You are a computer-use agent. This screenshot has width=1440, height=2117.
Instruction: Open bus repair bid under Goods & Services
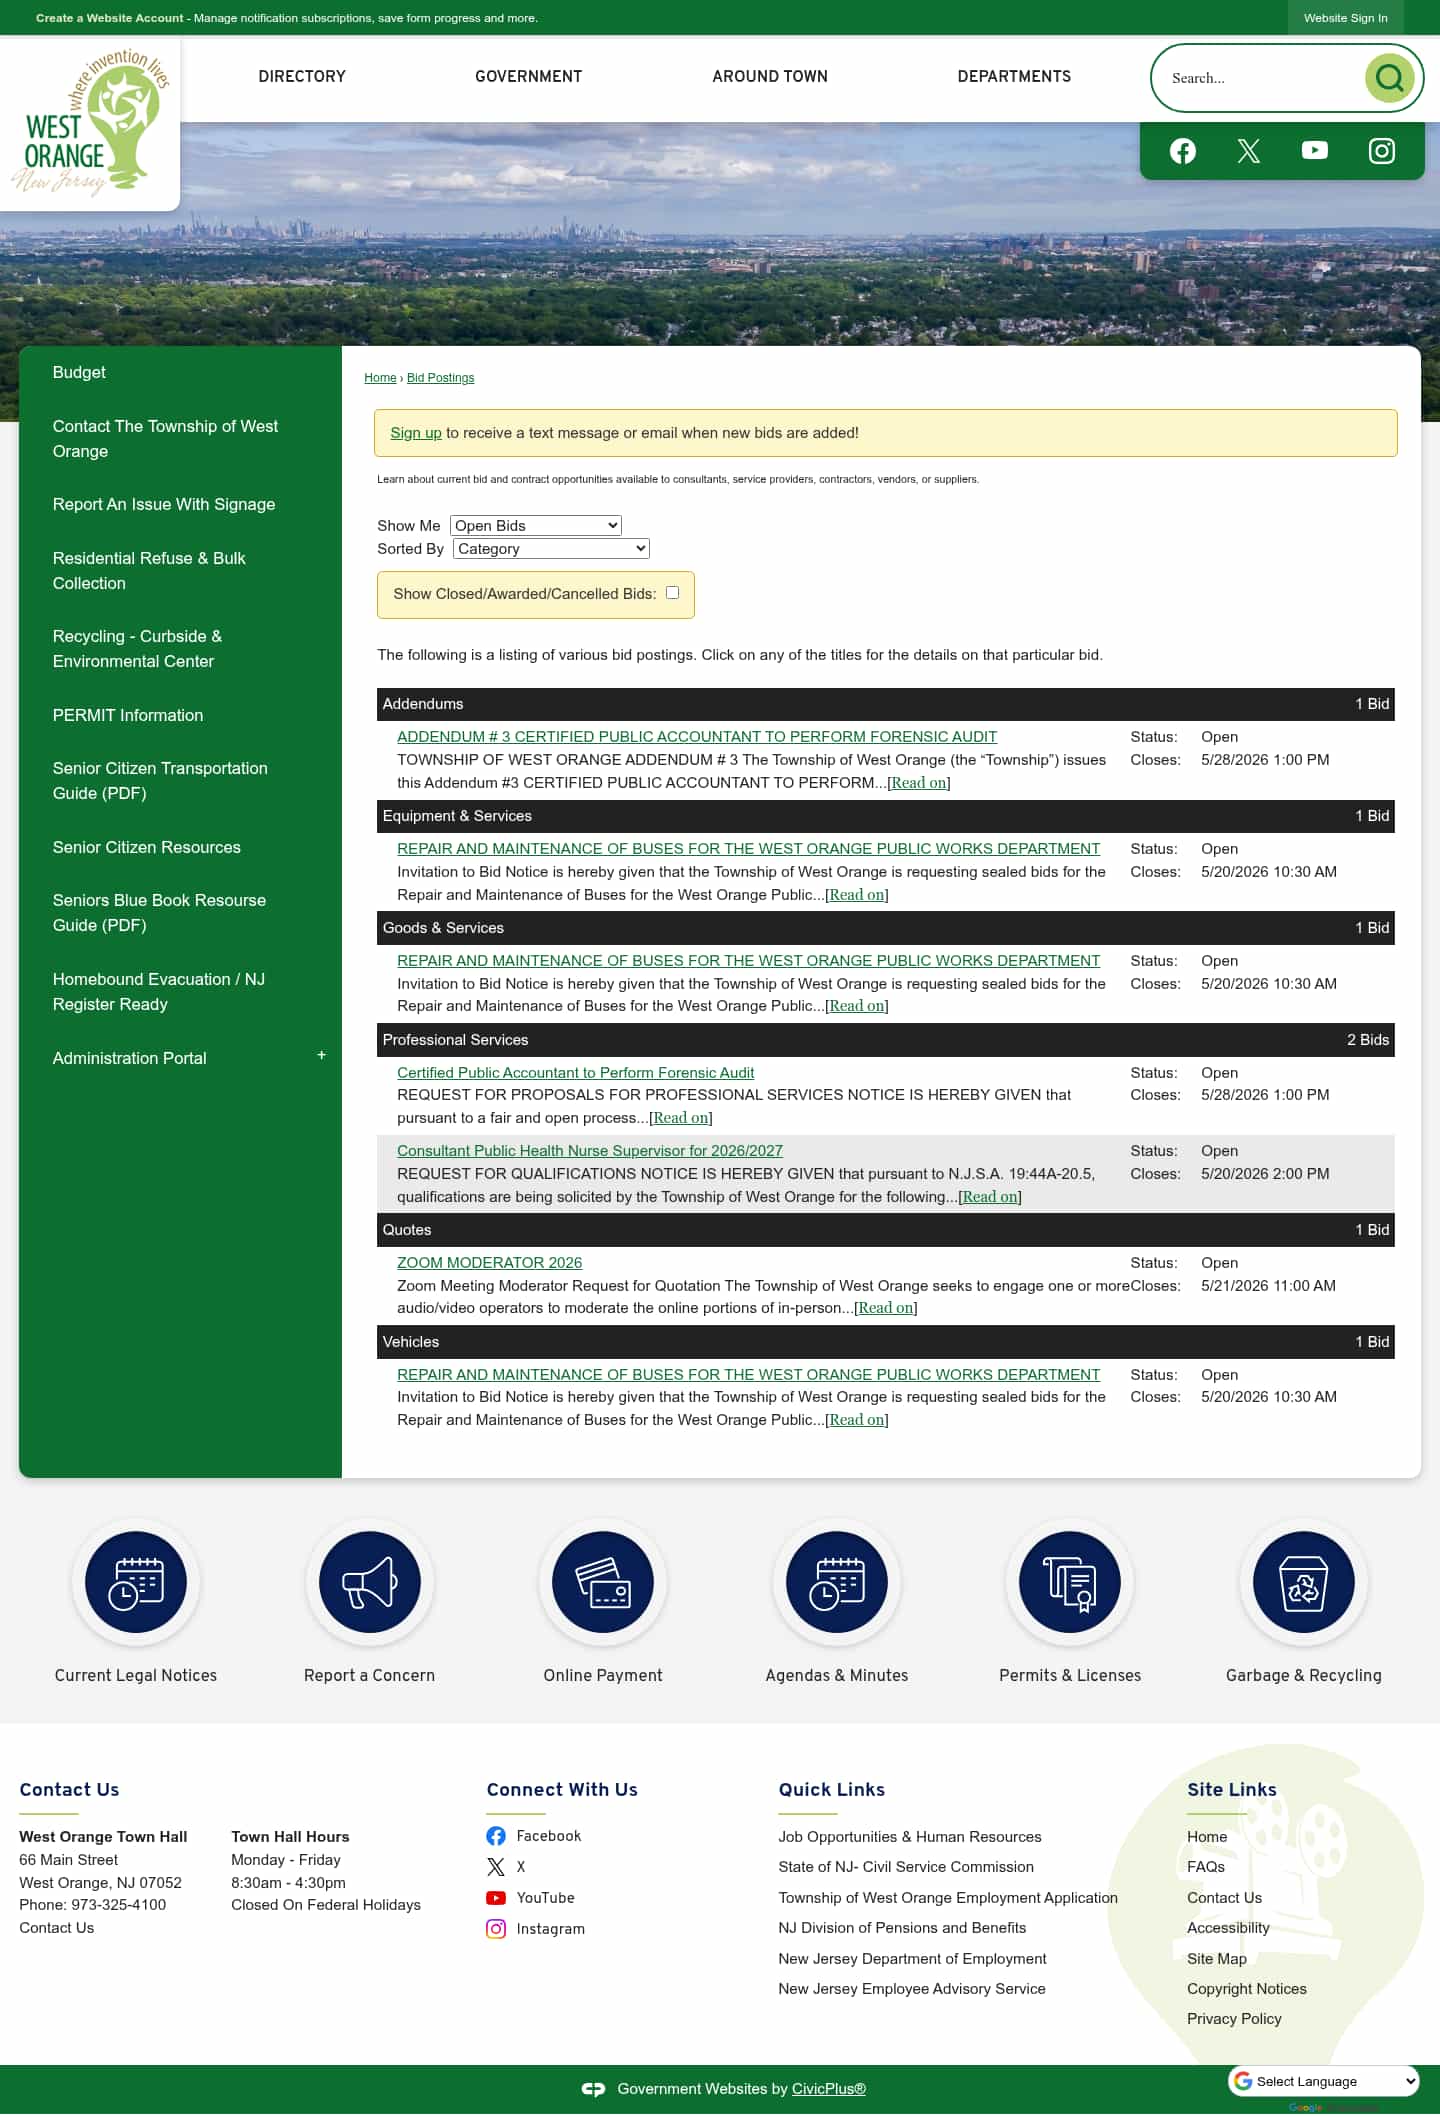[x=748, y=961]
